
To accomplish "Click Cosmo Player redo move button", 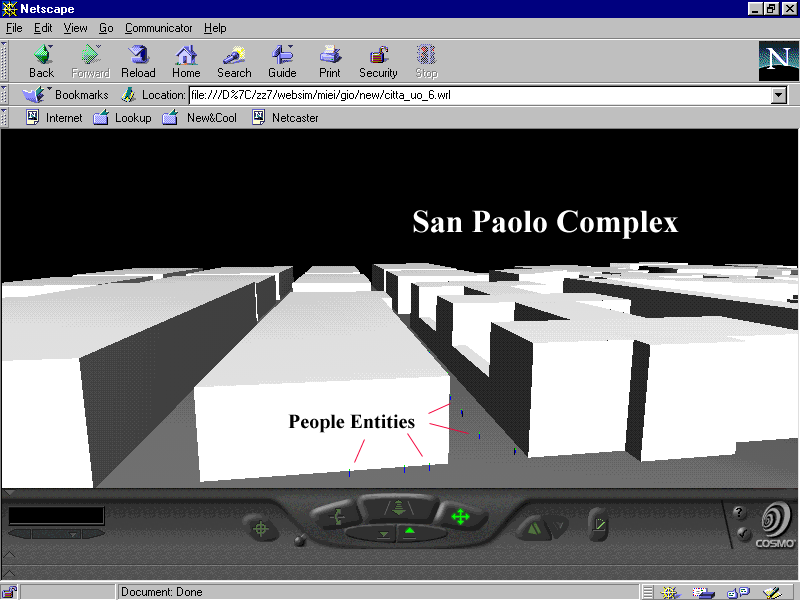I will coord(559,525).
